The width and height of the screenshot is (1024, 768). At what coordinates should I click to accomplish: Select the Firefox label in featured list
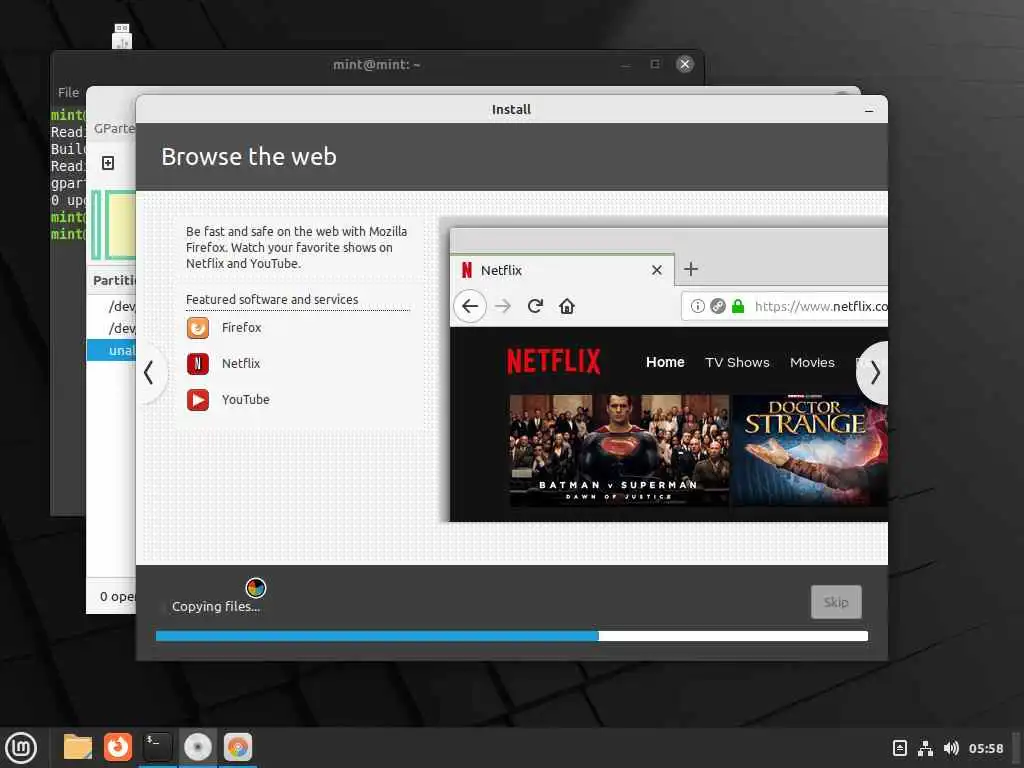point(241,328)
